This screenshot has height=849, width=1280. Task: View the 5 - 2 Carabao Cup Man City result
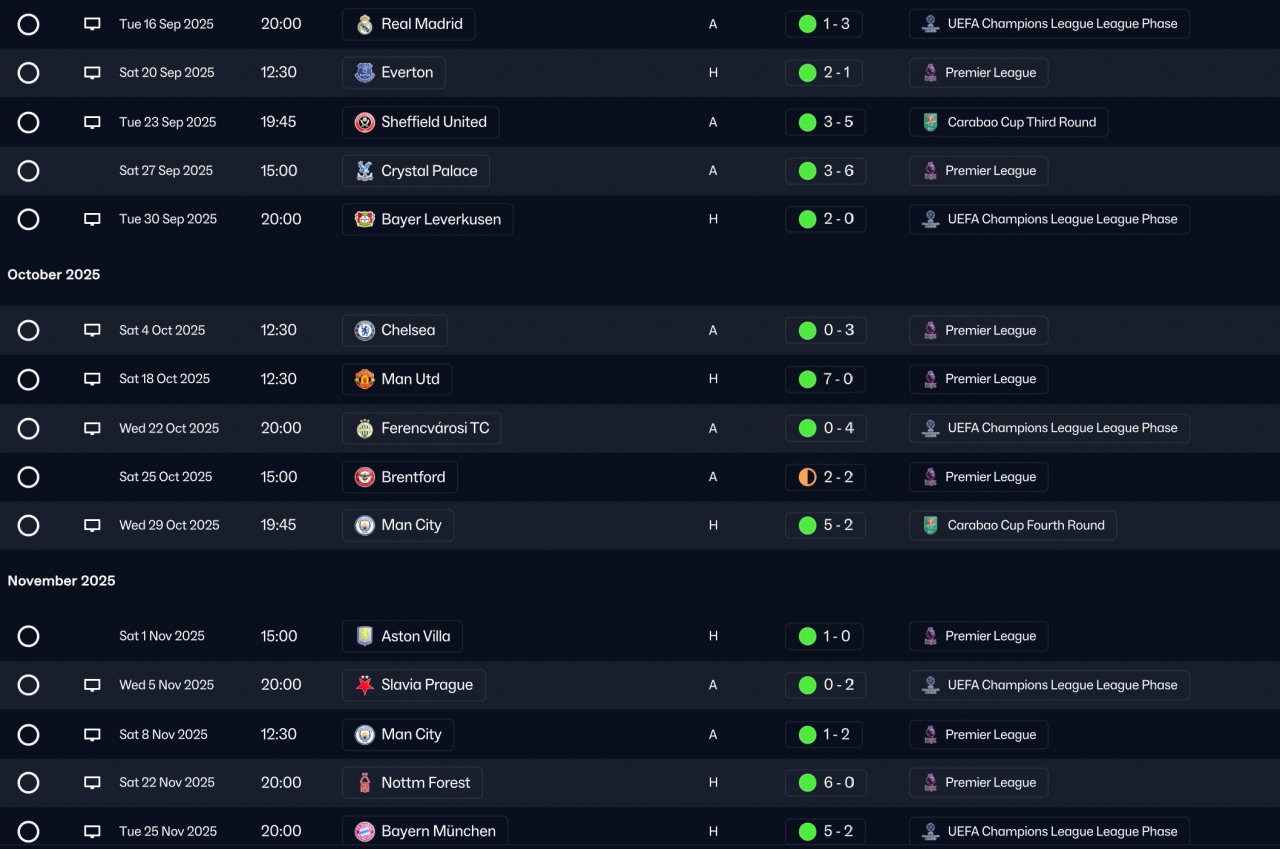click(824, 525)
